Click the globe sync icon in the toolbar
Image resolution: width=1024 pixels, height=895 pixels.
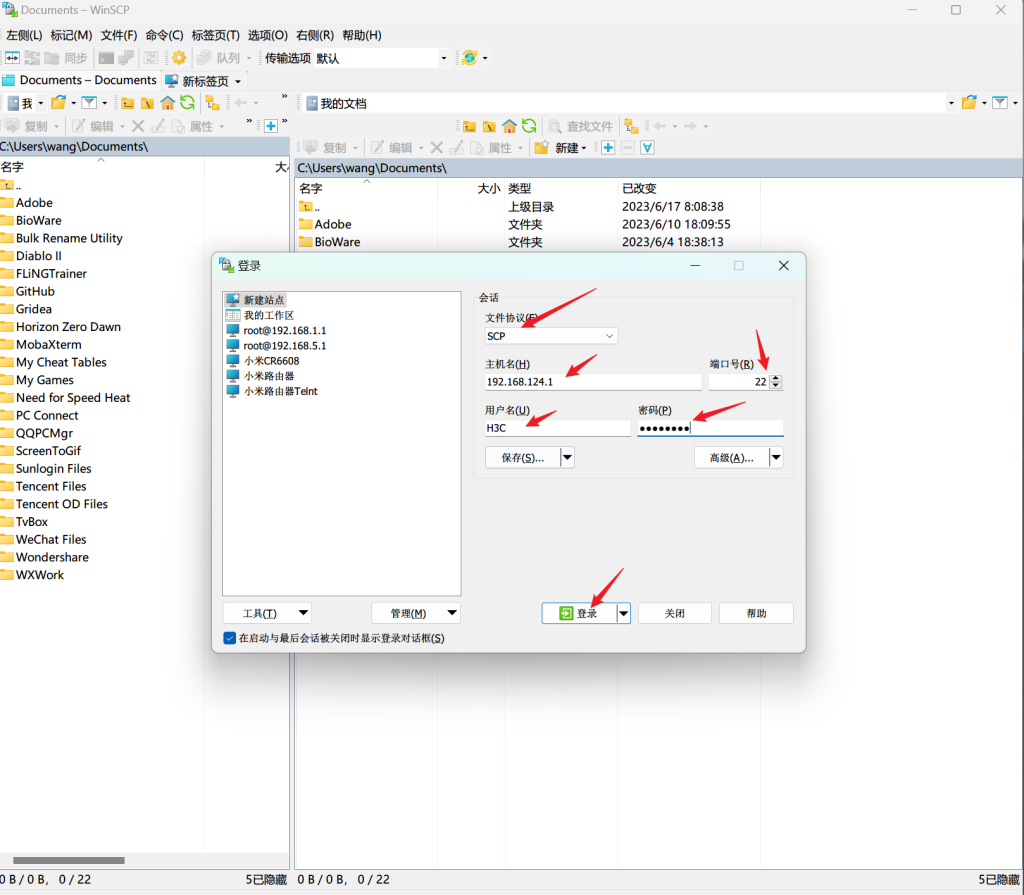pyautogui.click(x=469, y=58)
